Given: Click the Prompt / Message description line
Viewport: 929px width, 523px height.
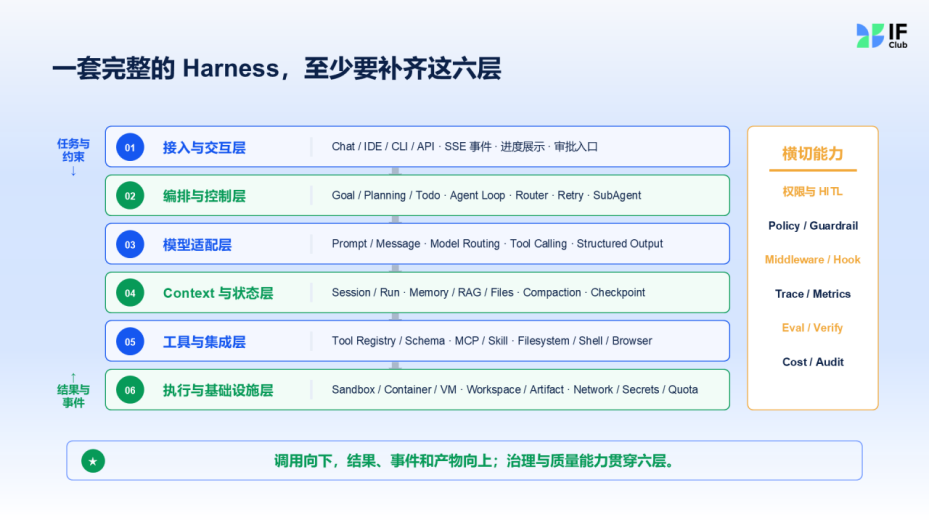Looking at the screenshot, I should point(497,244).
